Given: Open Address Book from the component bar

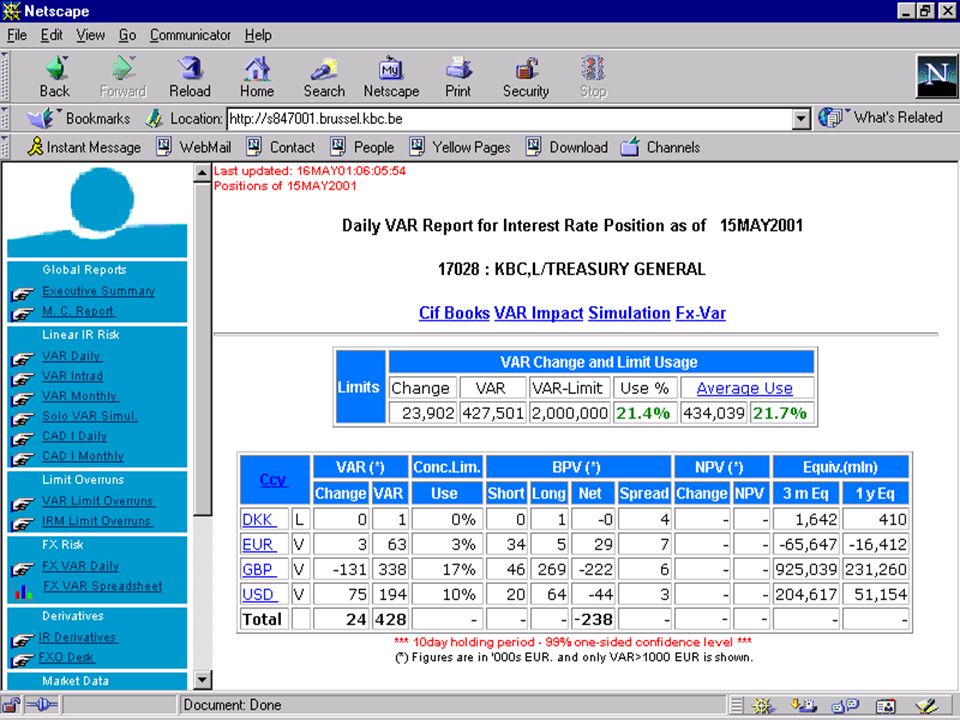Looking at the screenshot, I should (886, 706).
